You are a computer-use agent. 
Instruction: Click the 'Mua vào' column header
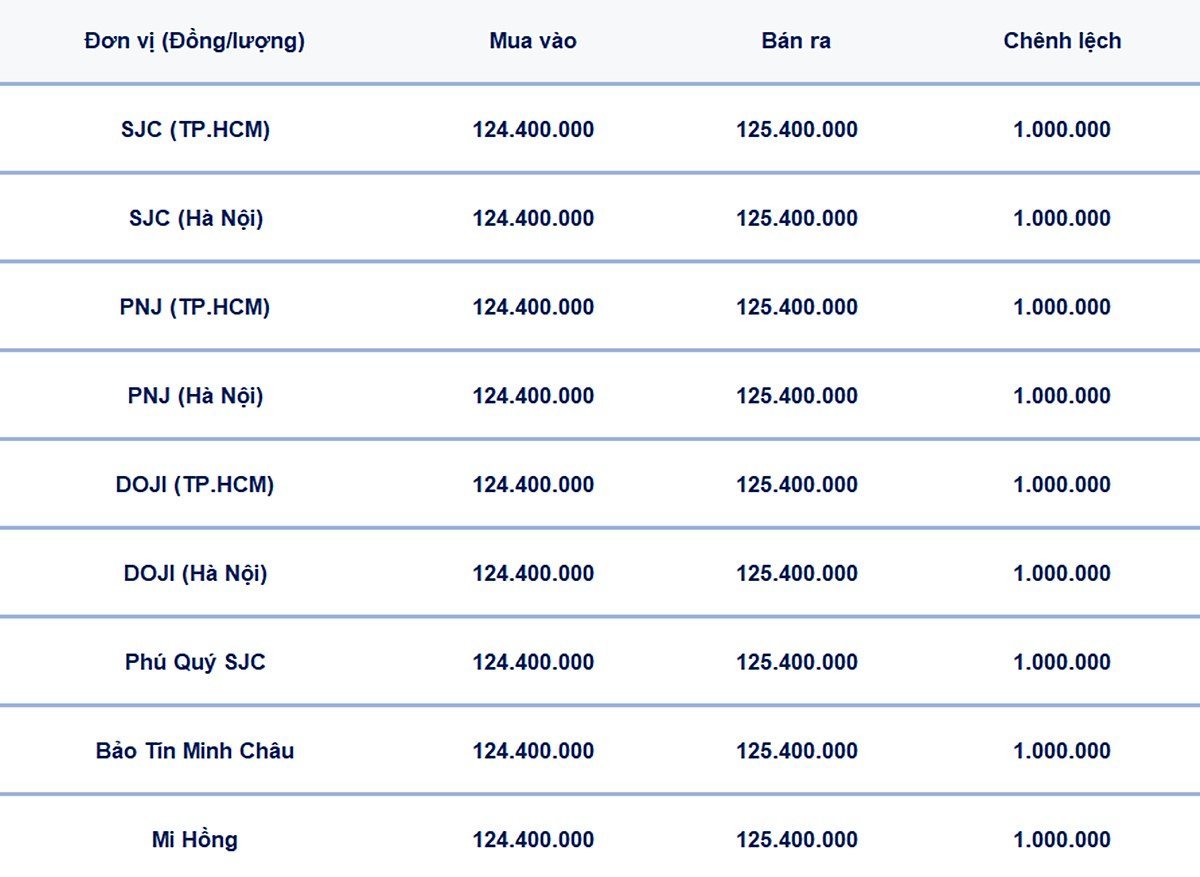coord(533,41)
